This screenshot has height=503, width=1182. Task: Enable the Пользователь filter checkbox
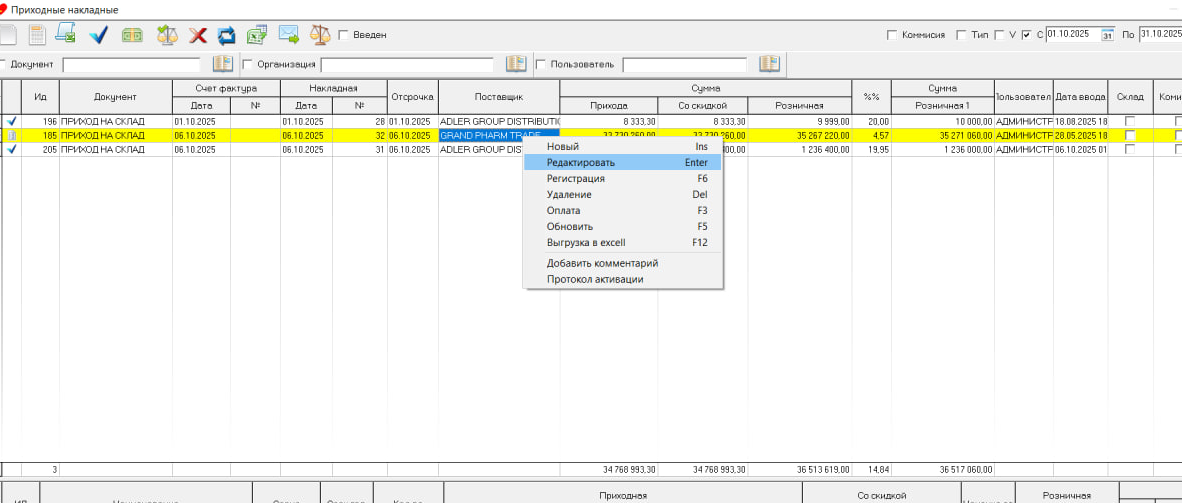540,64
